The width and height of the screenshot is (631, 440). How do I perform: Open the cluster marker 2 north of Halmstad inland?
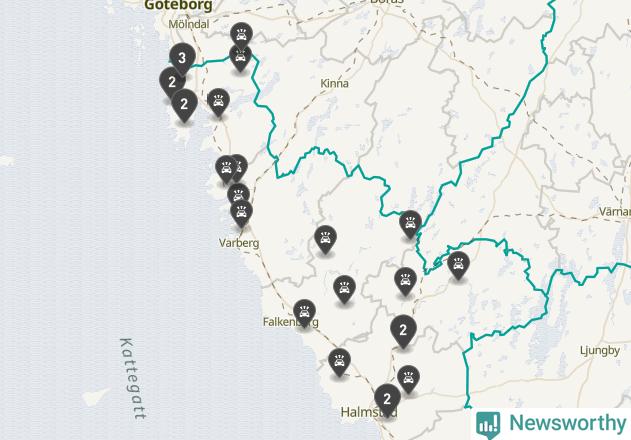403,330
